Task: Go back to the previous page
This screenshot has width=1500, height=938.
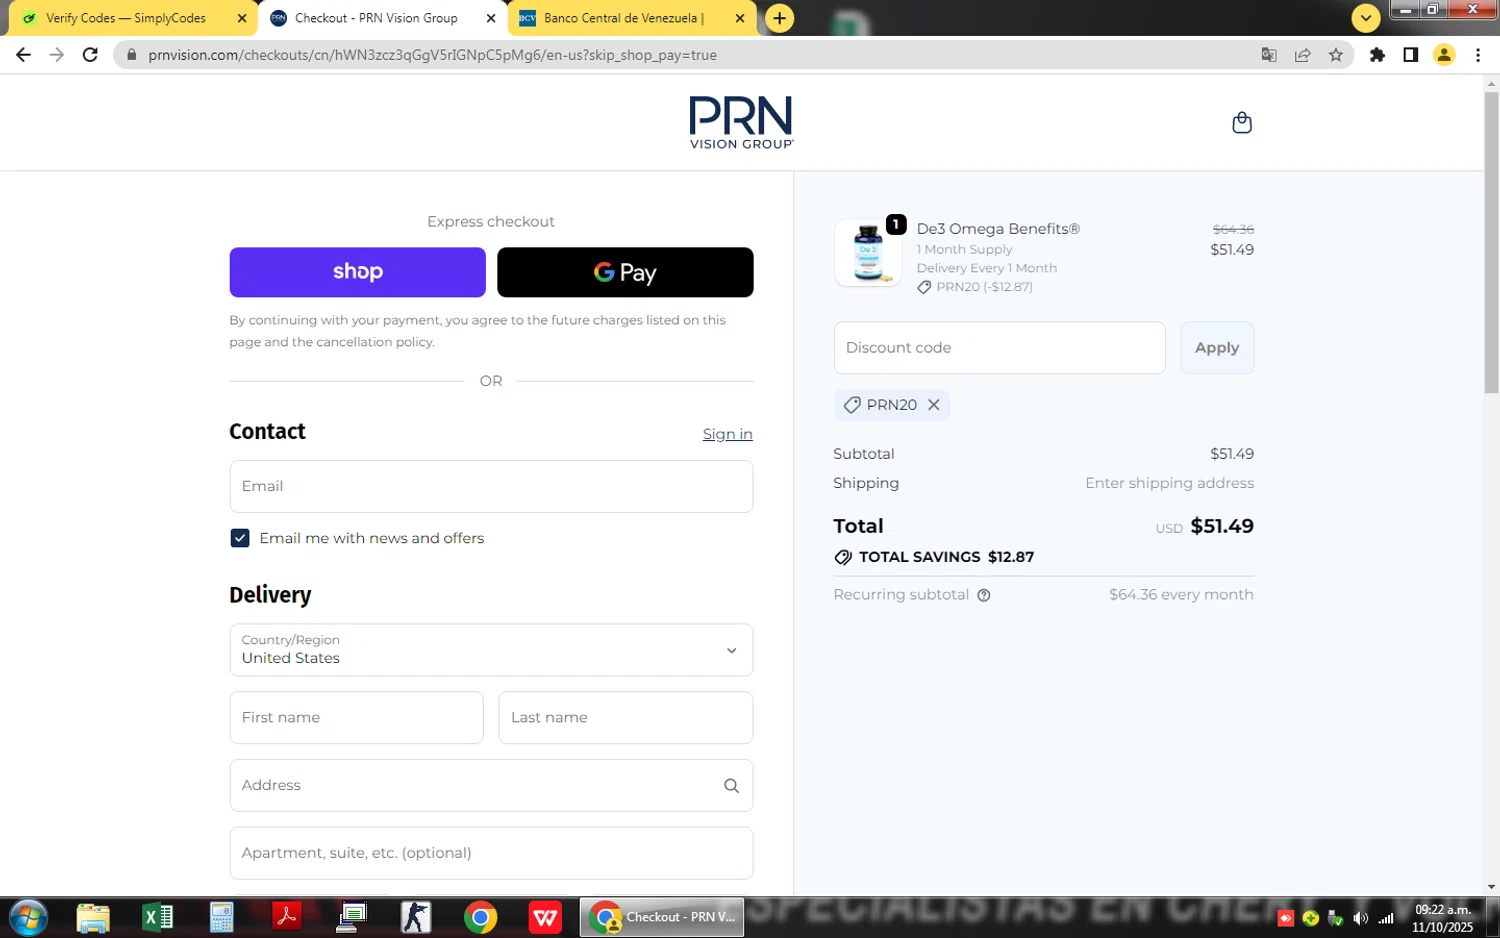Action: pyautogui.click(x=23, y=55)
